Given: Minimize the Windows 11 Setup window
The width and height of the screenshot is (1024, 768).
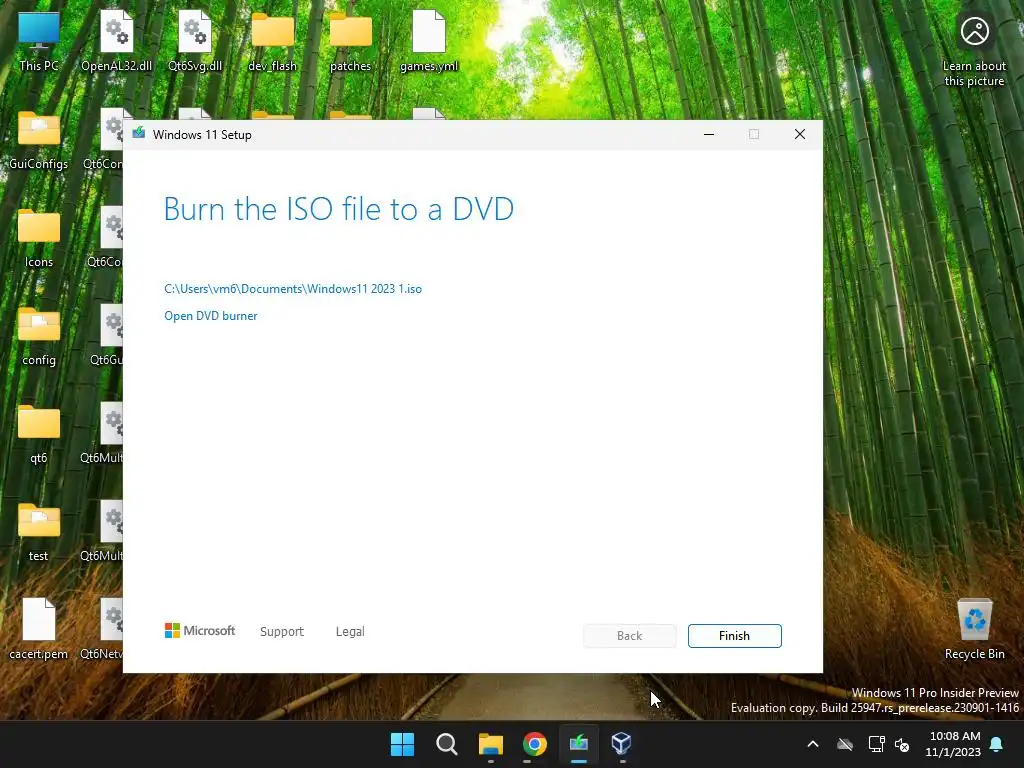Looking at the screenshot, I should (x=709, y=135).
